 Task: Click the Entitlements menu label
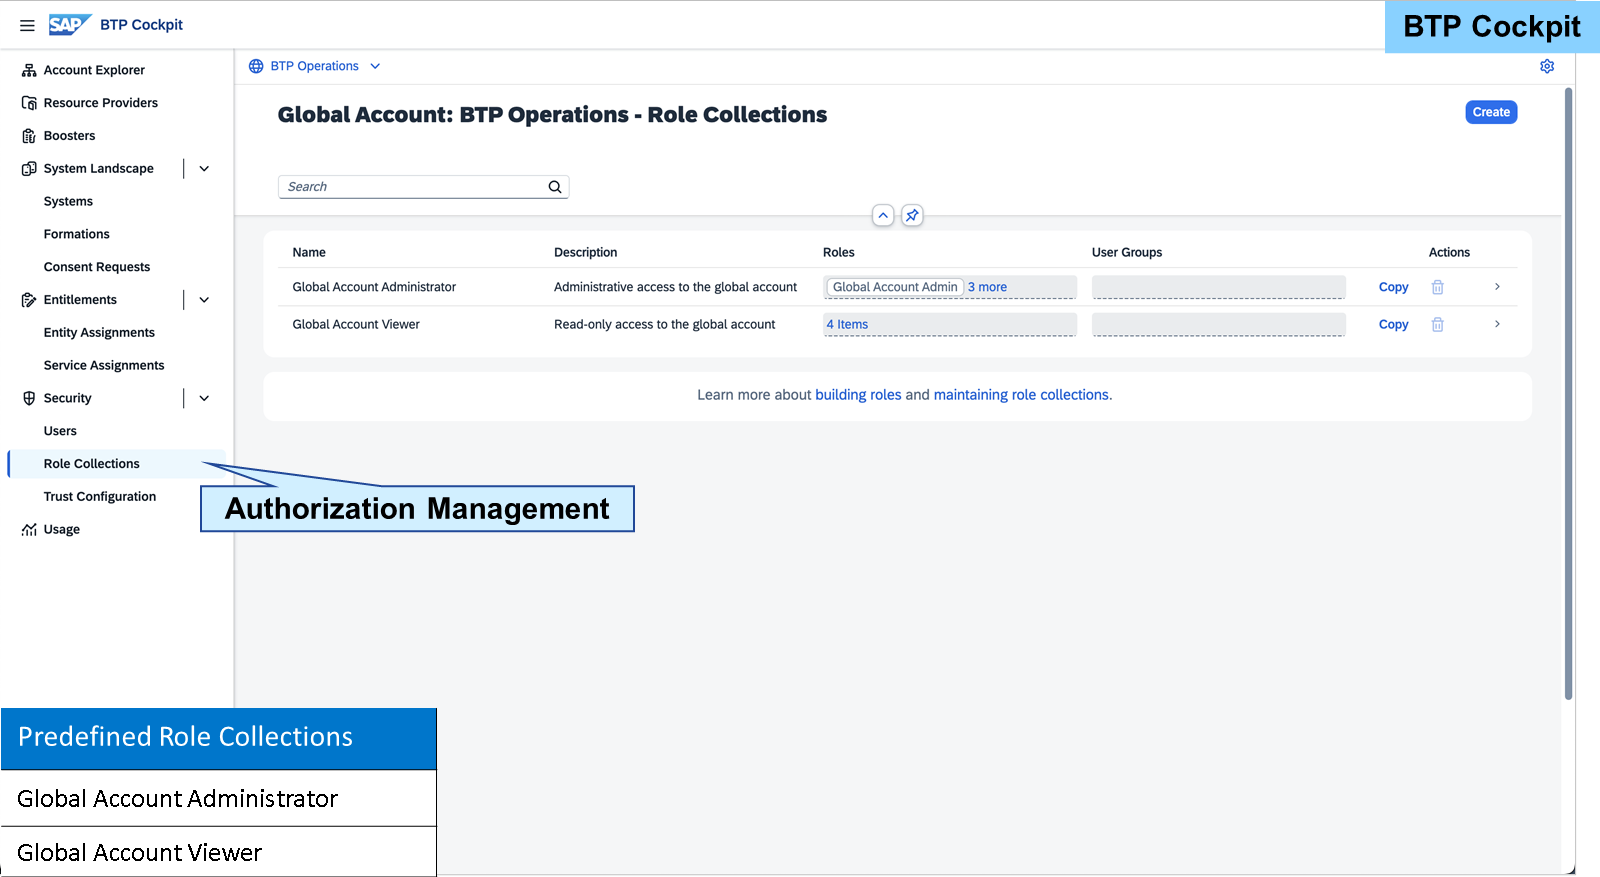pyautogui.click(x=80, y=300)
